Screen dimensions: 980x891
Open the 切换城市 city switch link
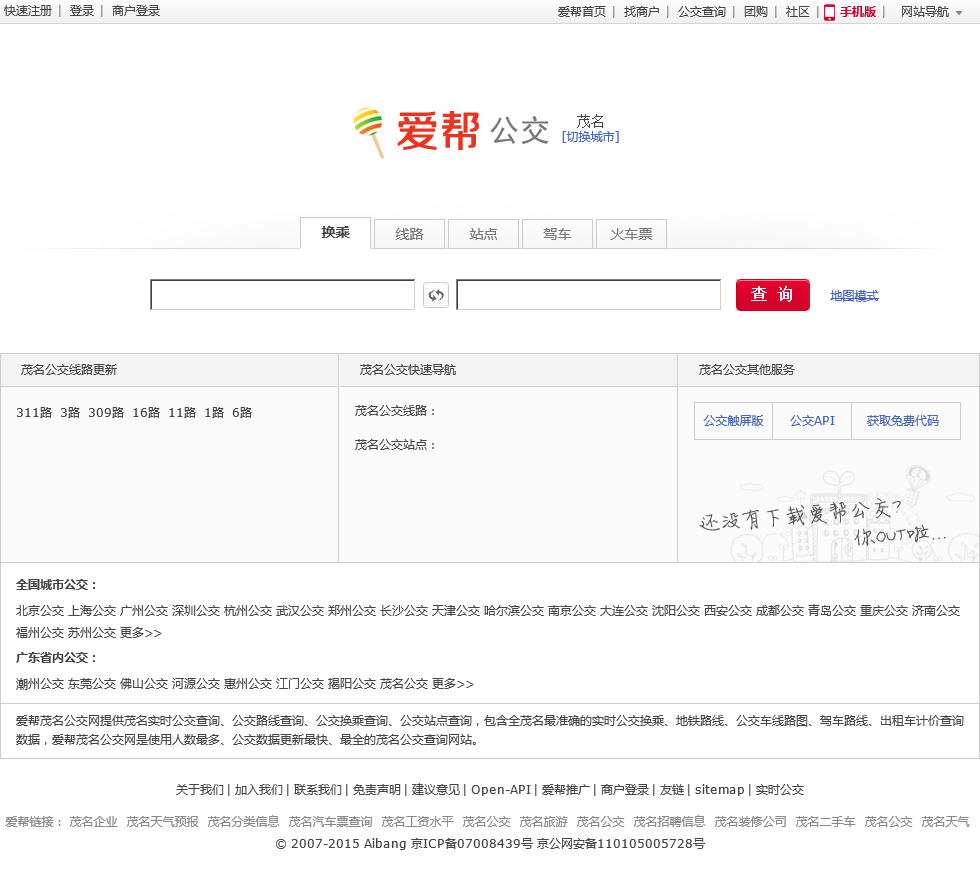point(591,137)
